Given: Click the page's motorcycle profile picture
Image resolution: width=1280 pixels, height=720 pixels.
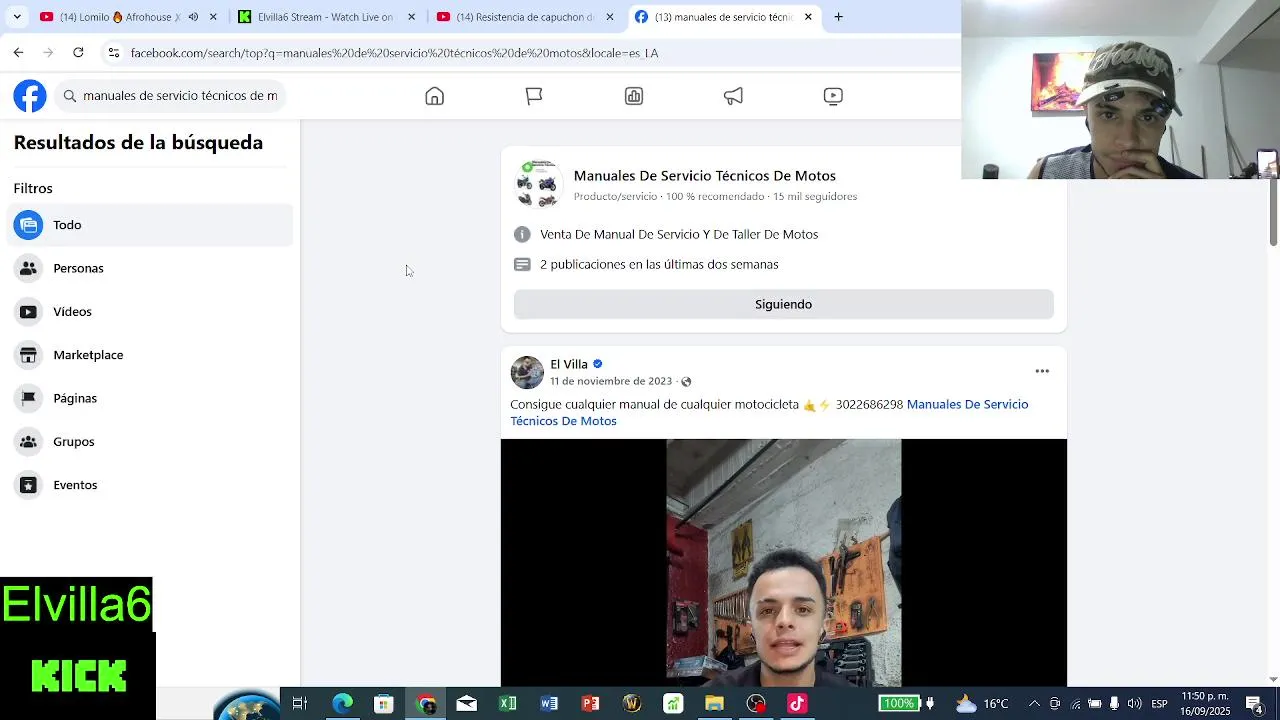Looking at the screenshot, I should (x=538, y=184).
